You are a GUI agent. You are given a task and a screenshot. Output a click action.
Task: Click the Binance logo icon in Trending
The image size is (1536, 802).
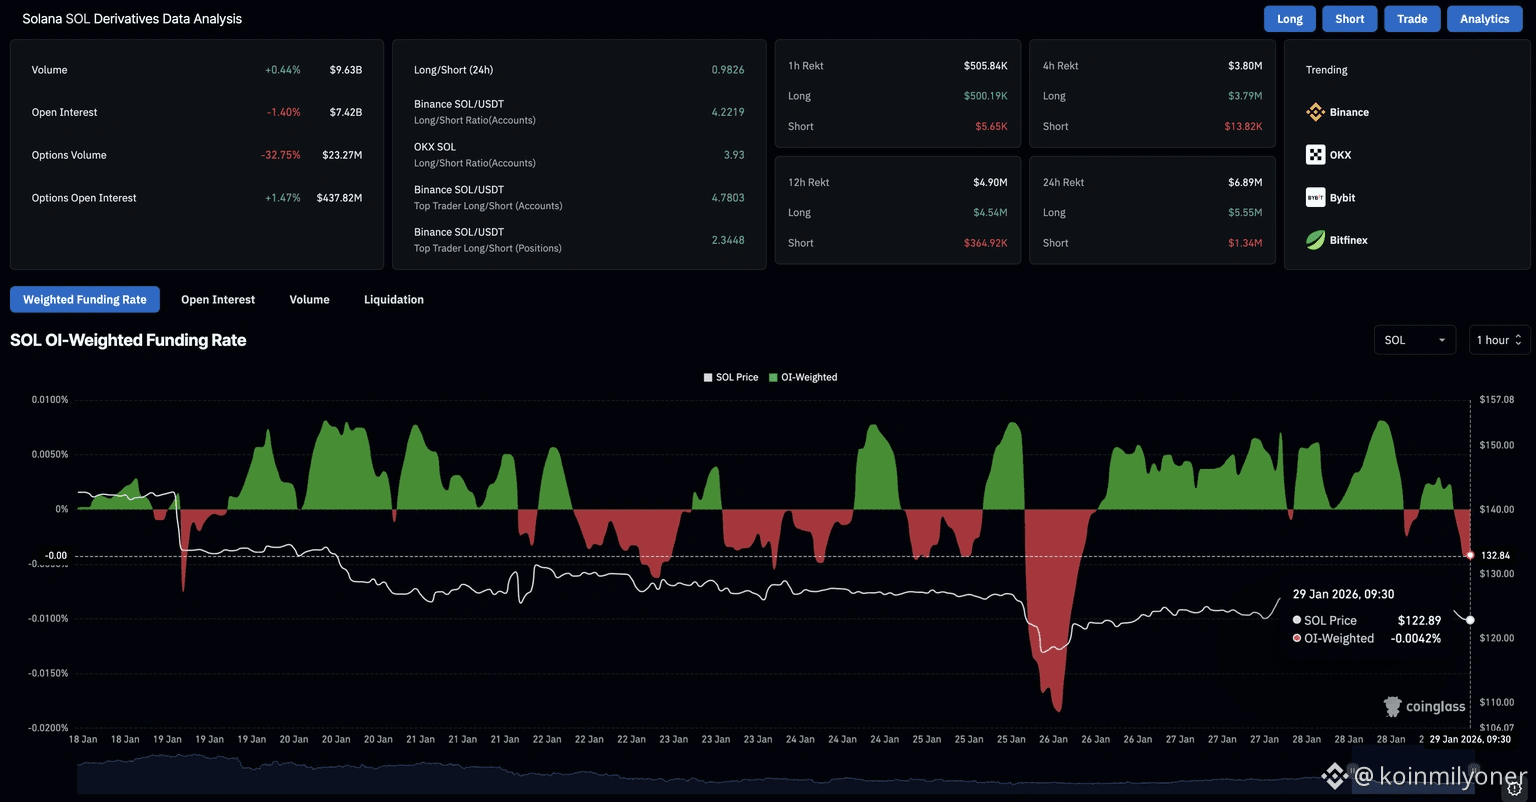(x=1315, y=112)
